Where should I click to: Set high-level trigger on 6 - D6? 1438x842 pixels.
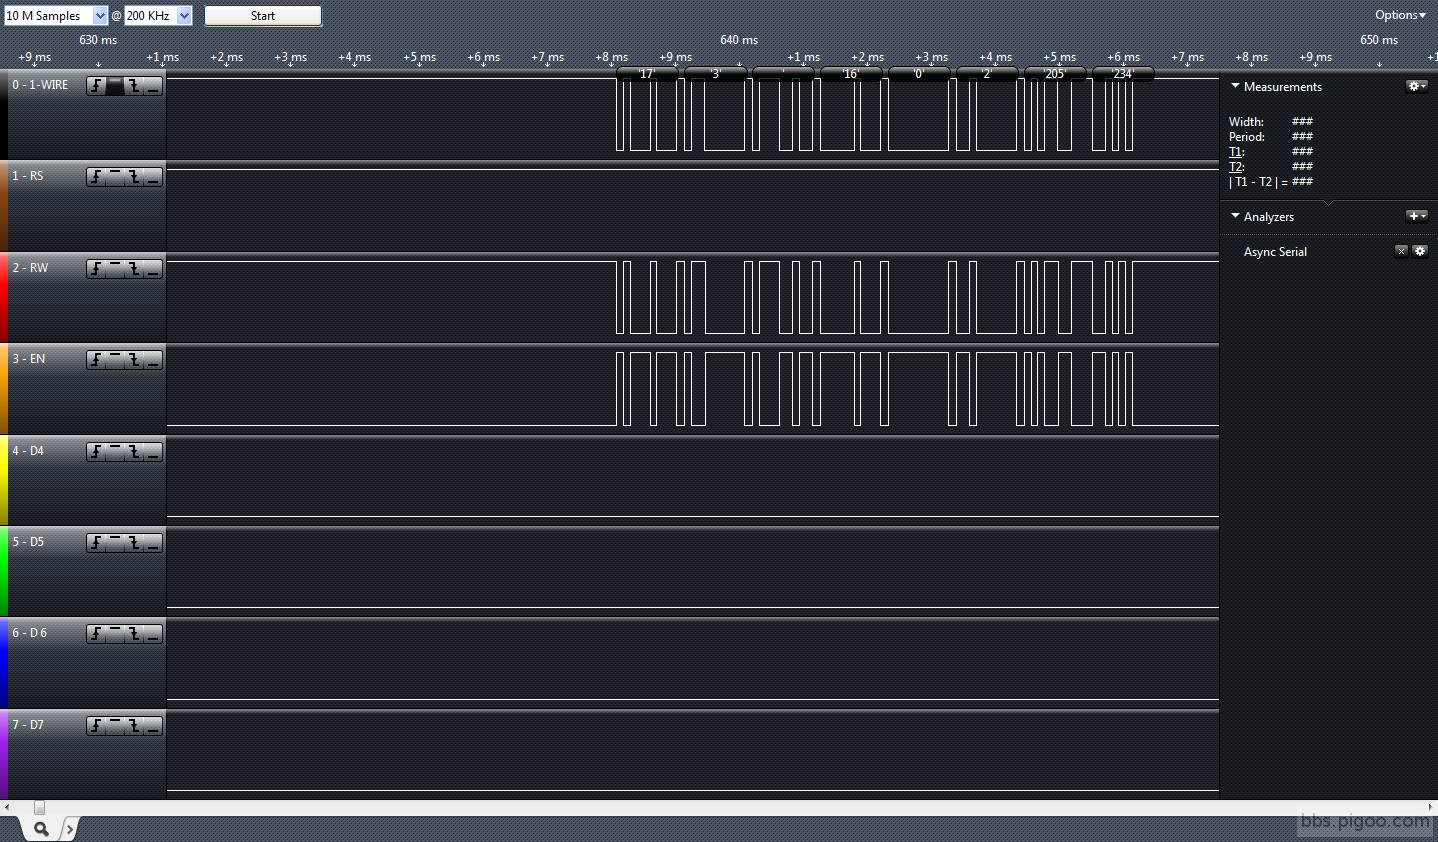115,634
